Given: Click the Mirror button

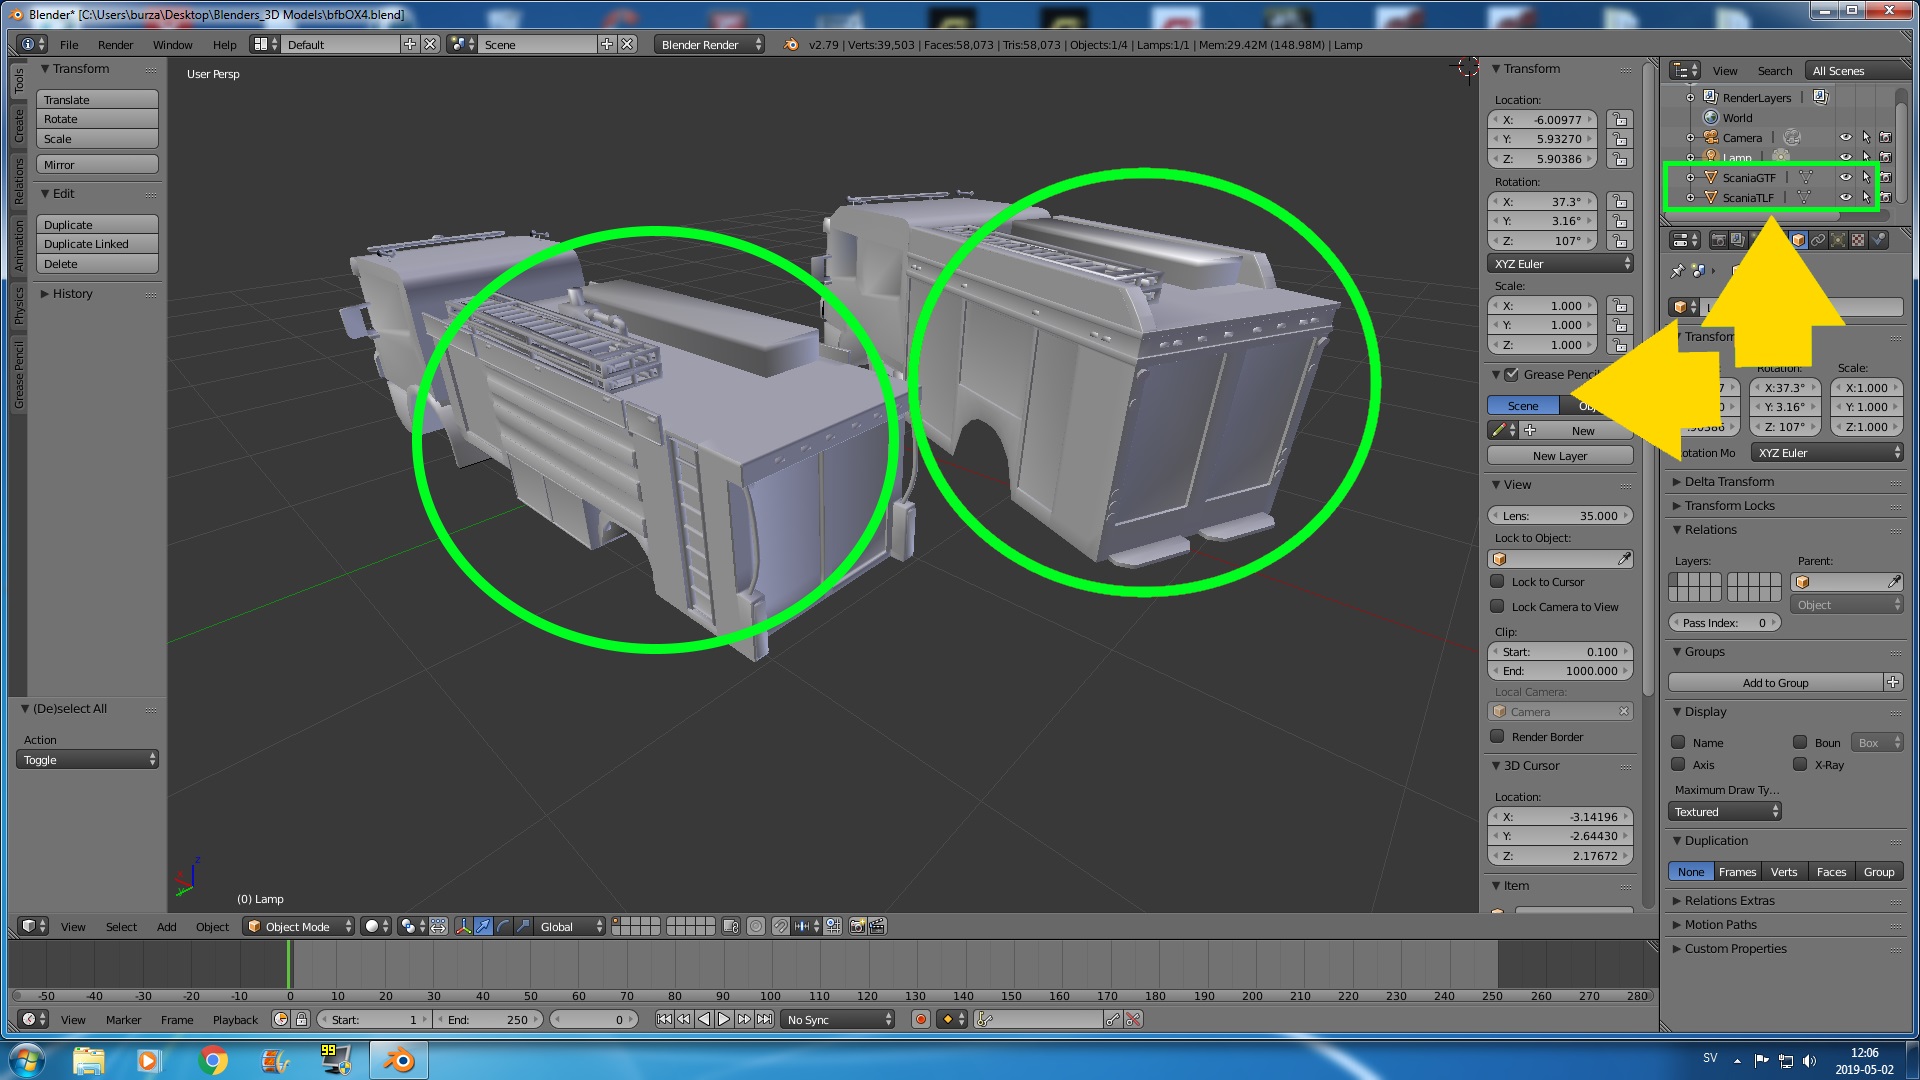Looking at the screenshot, I should [x=97, y=165].
